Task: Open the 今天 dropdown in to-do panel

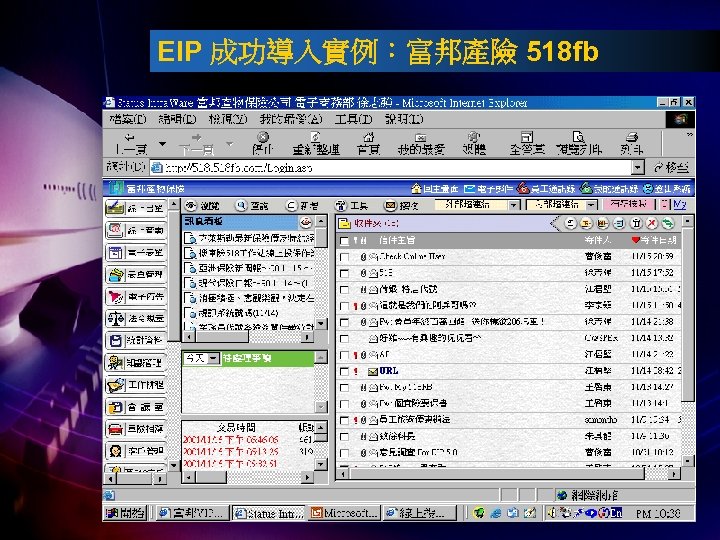Action: (x=201, y=358)
